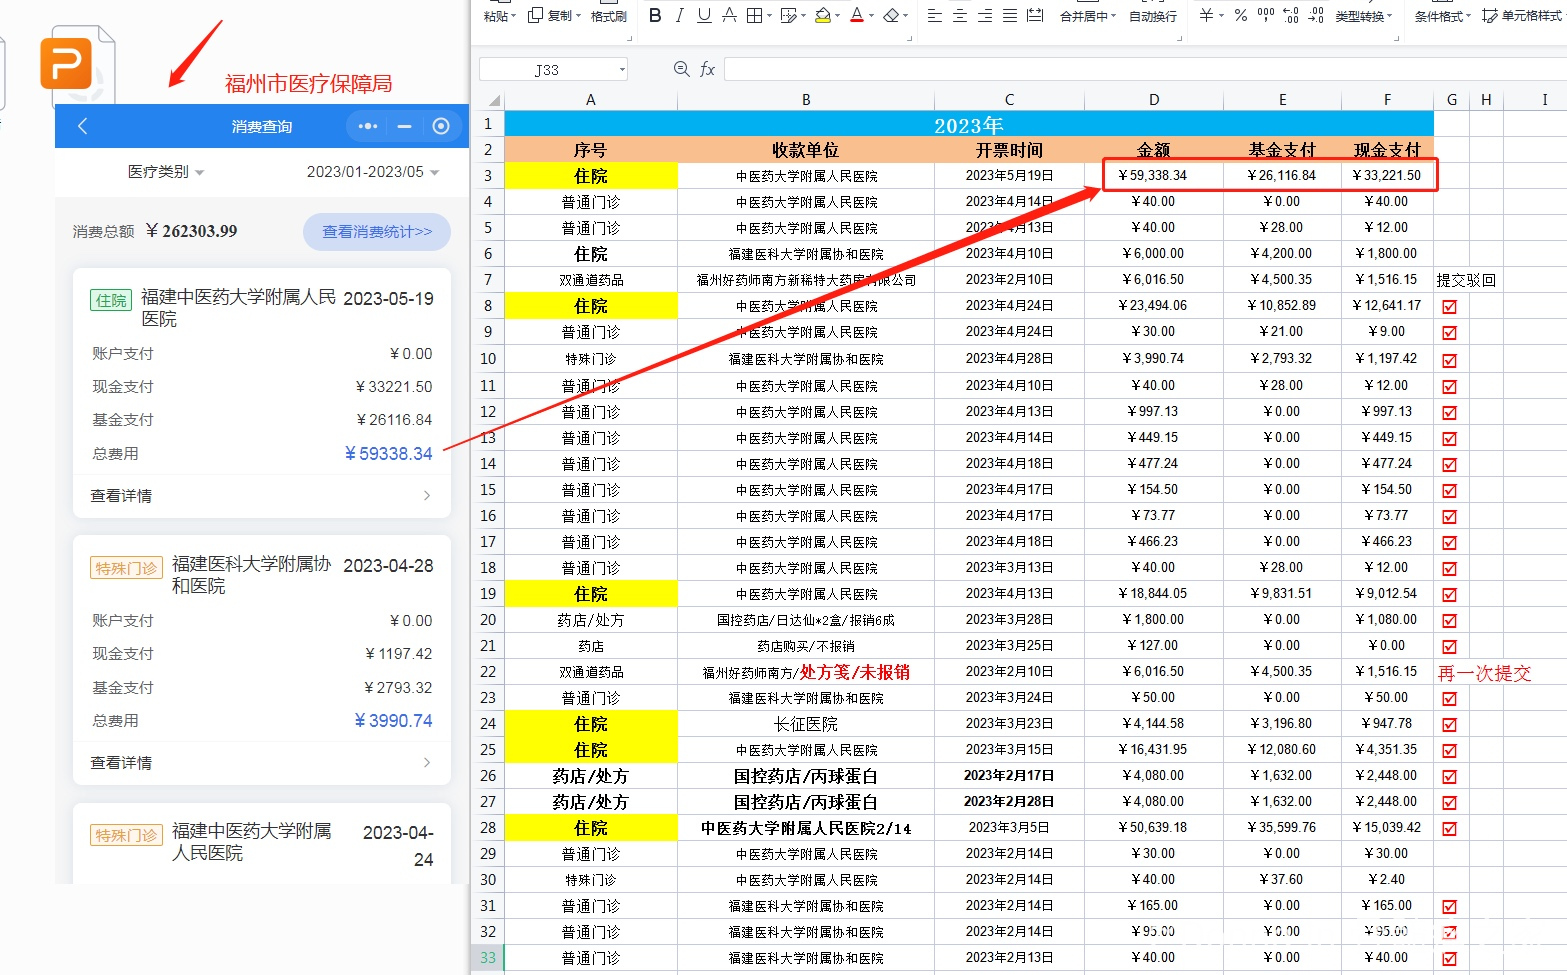Click the copy icon
The width and height of the screenshot is (1567, 975).
(535, 15)
